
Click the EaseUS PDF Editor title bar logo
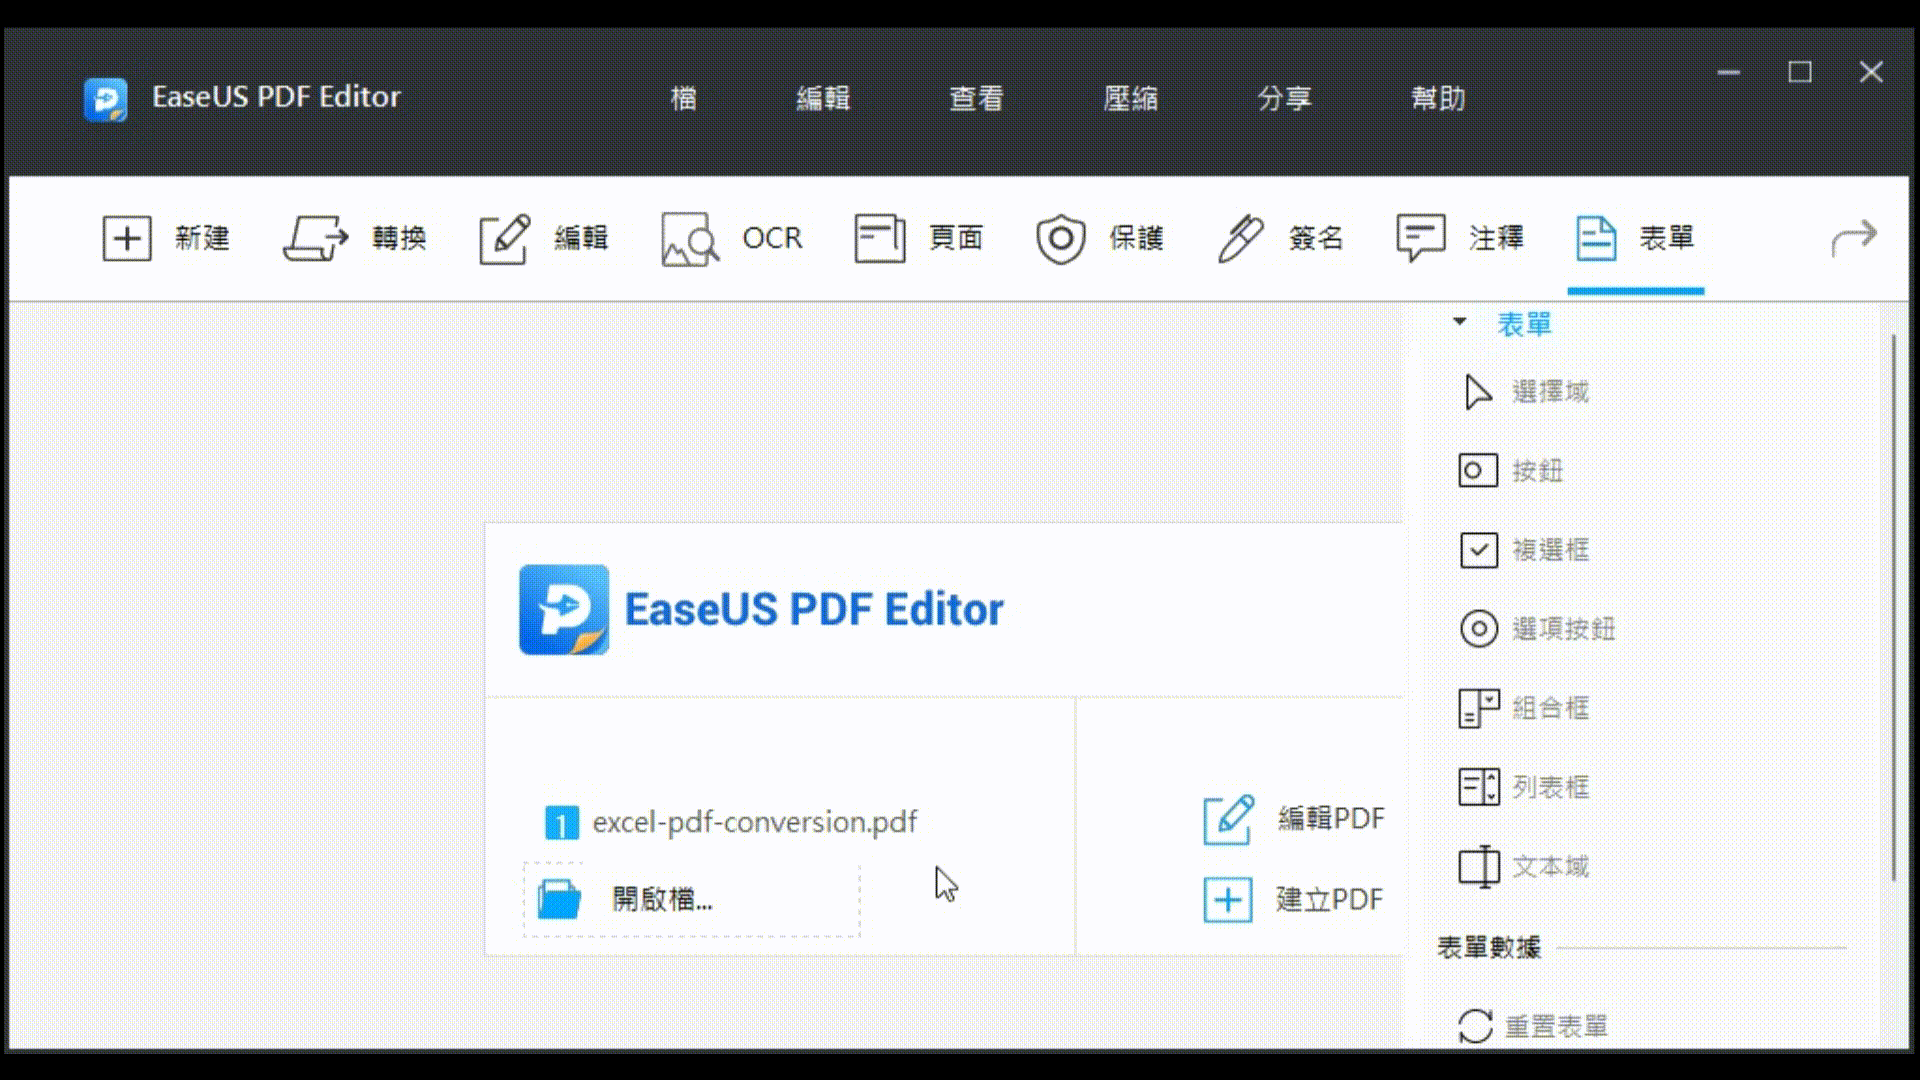point(105,99)
